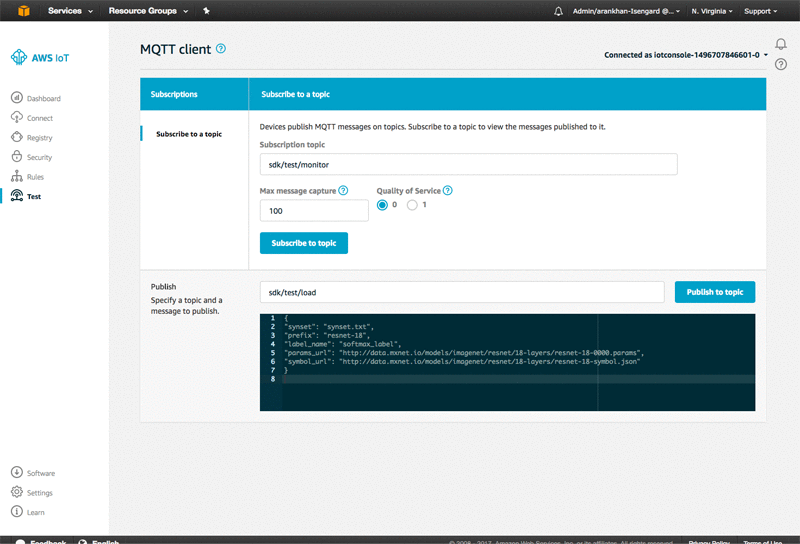Open the Max message capture help tooltip
The height and width of the screenshot is (544, 800).
point(343,190)
